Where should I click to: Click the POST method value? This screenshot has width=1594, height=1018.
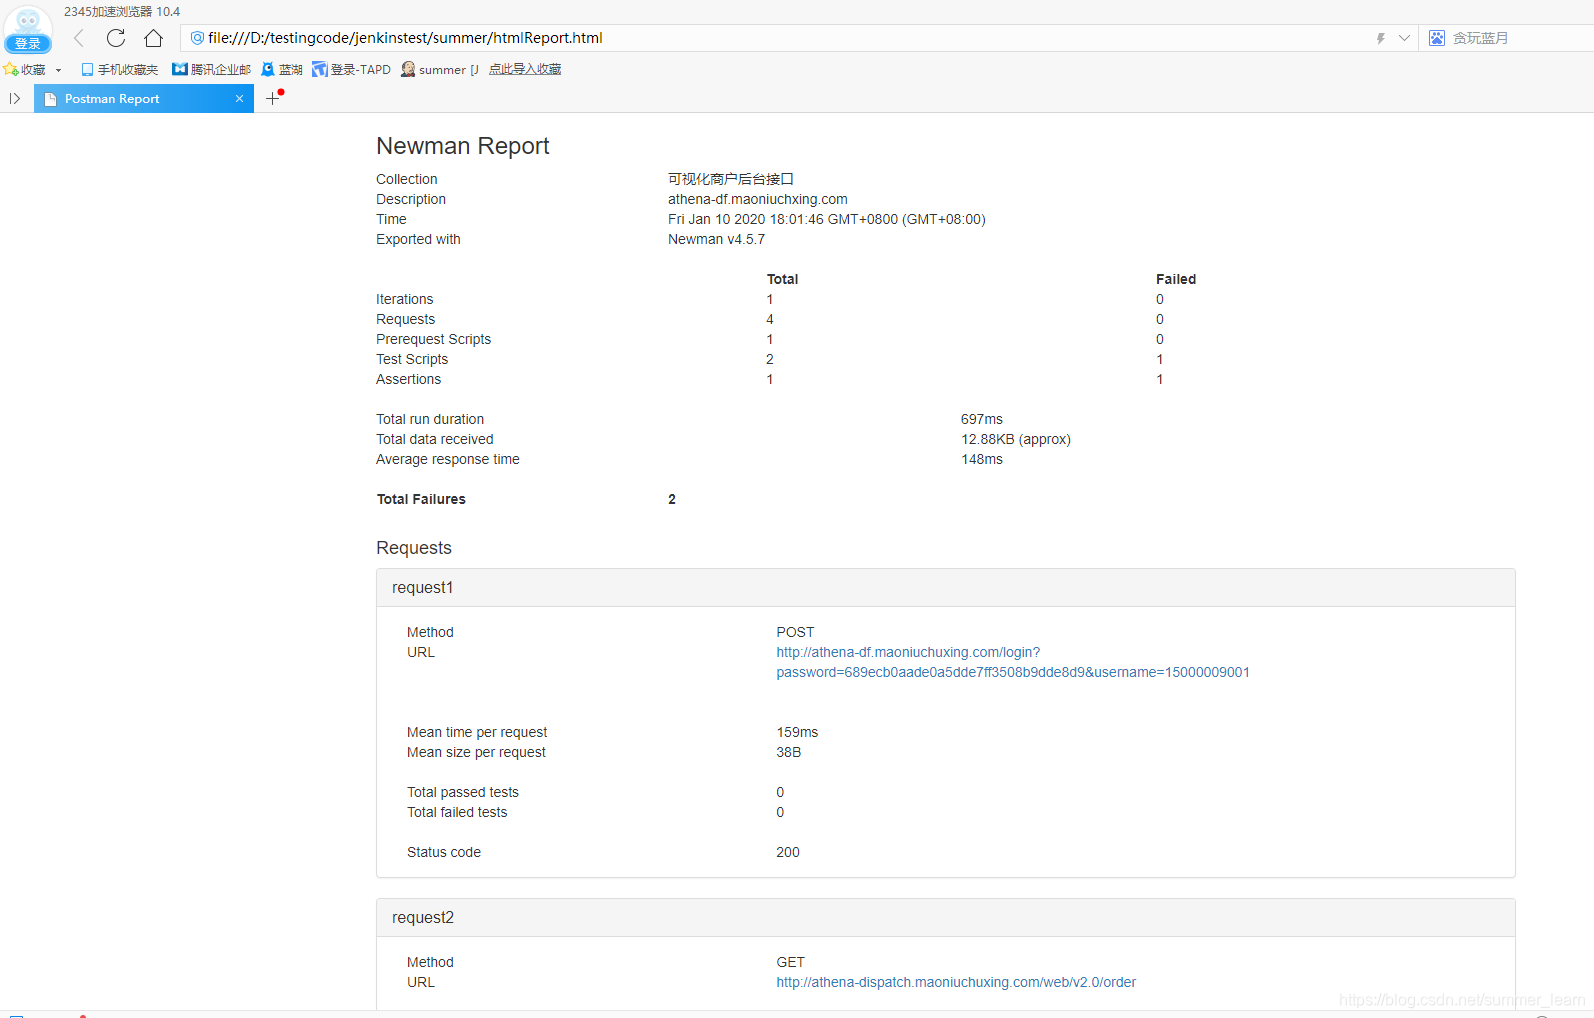pyautogui.click(x=795, y=632)
